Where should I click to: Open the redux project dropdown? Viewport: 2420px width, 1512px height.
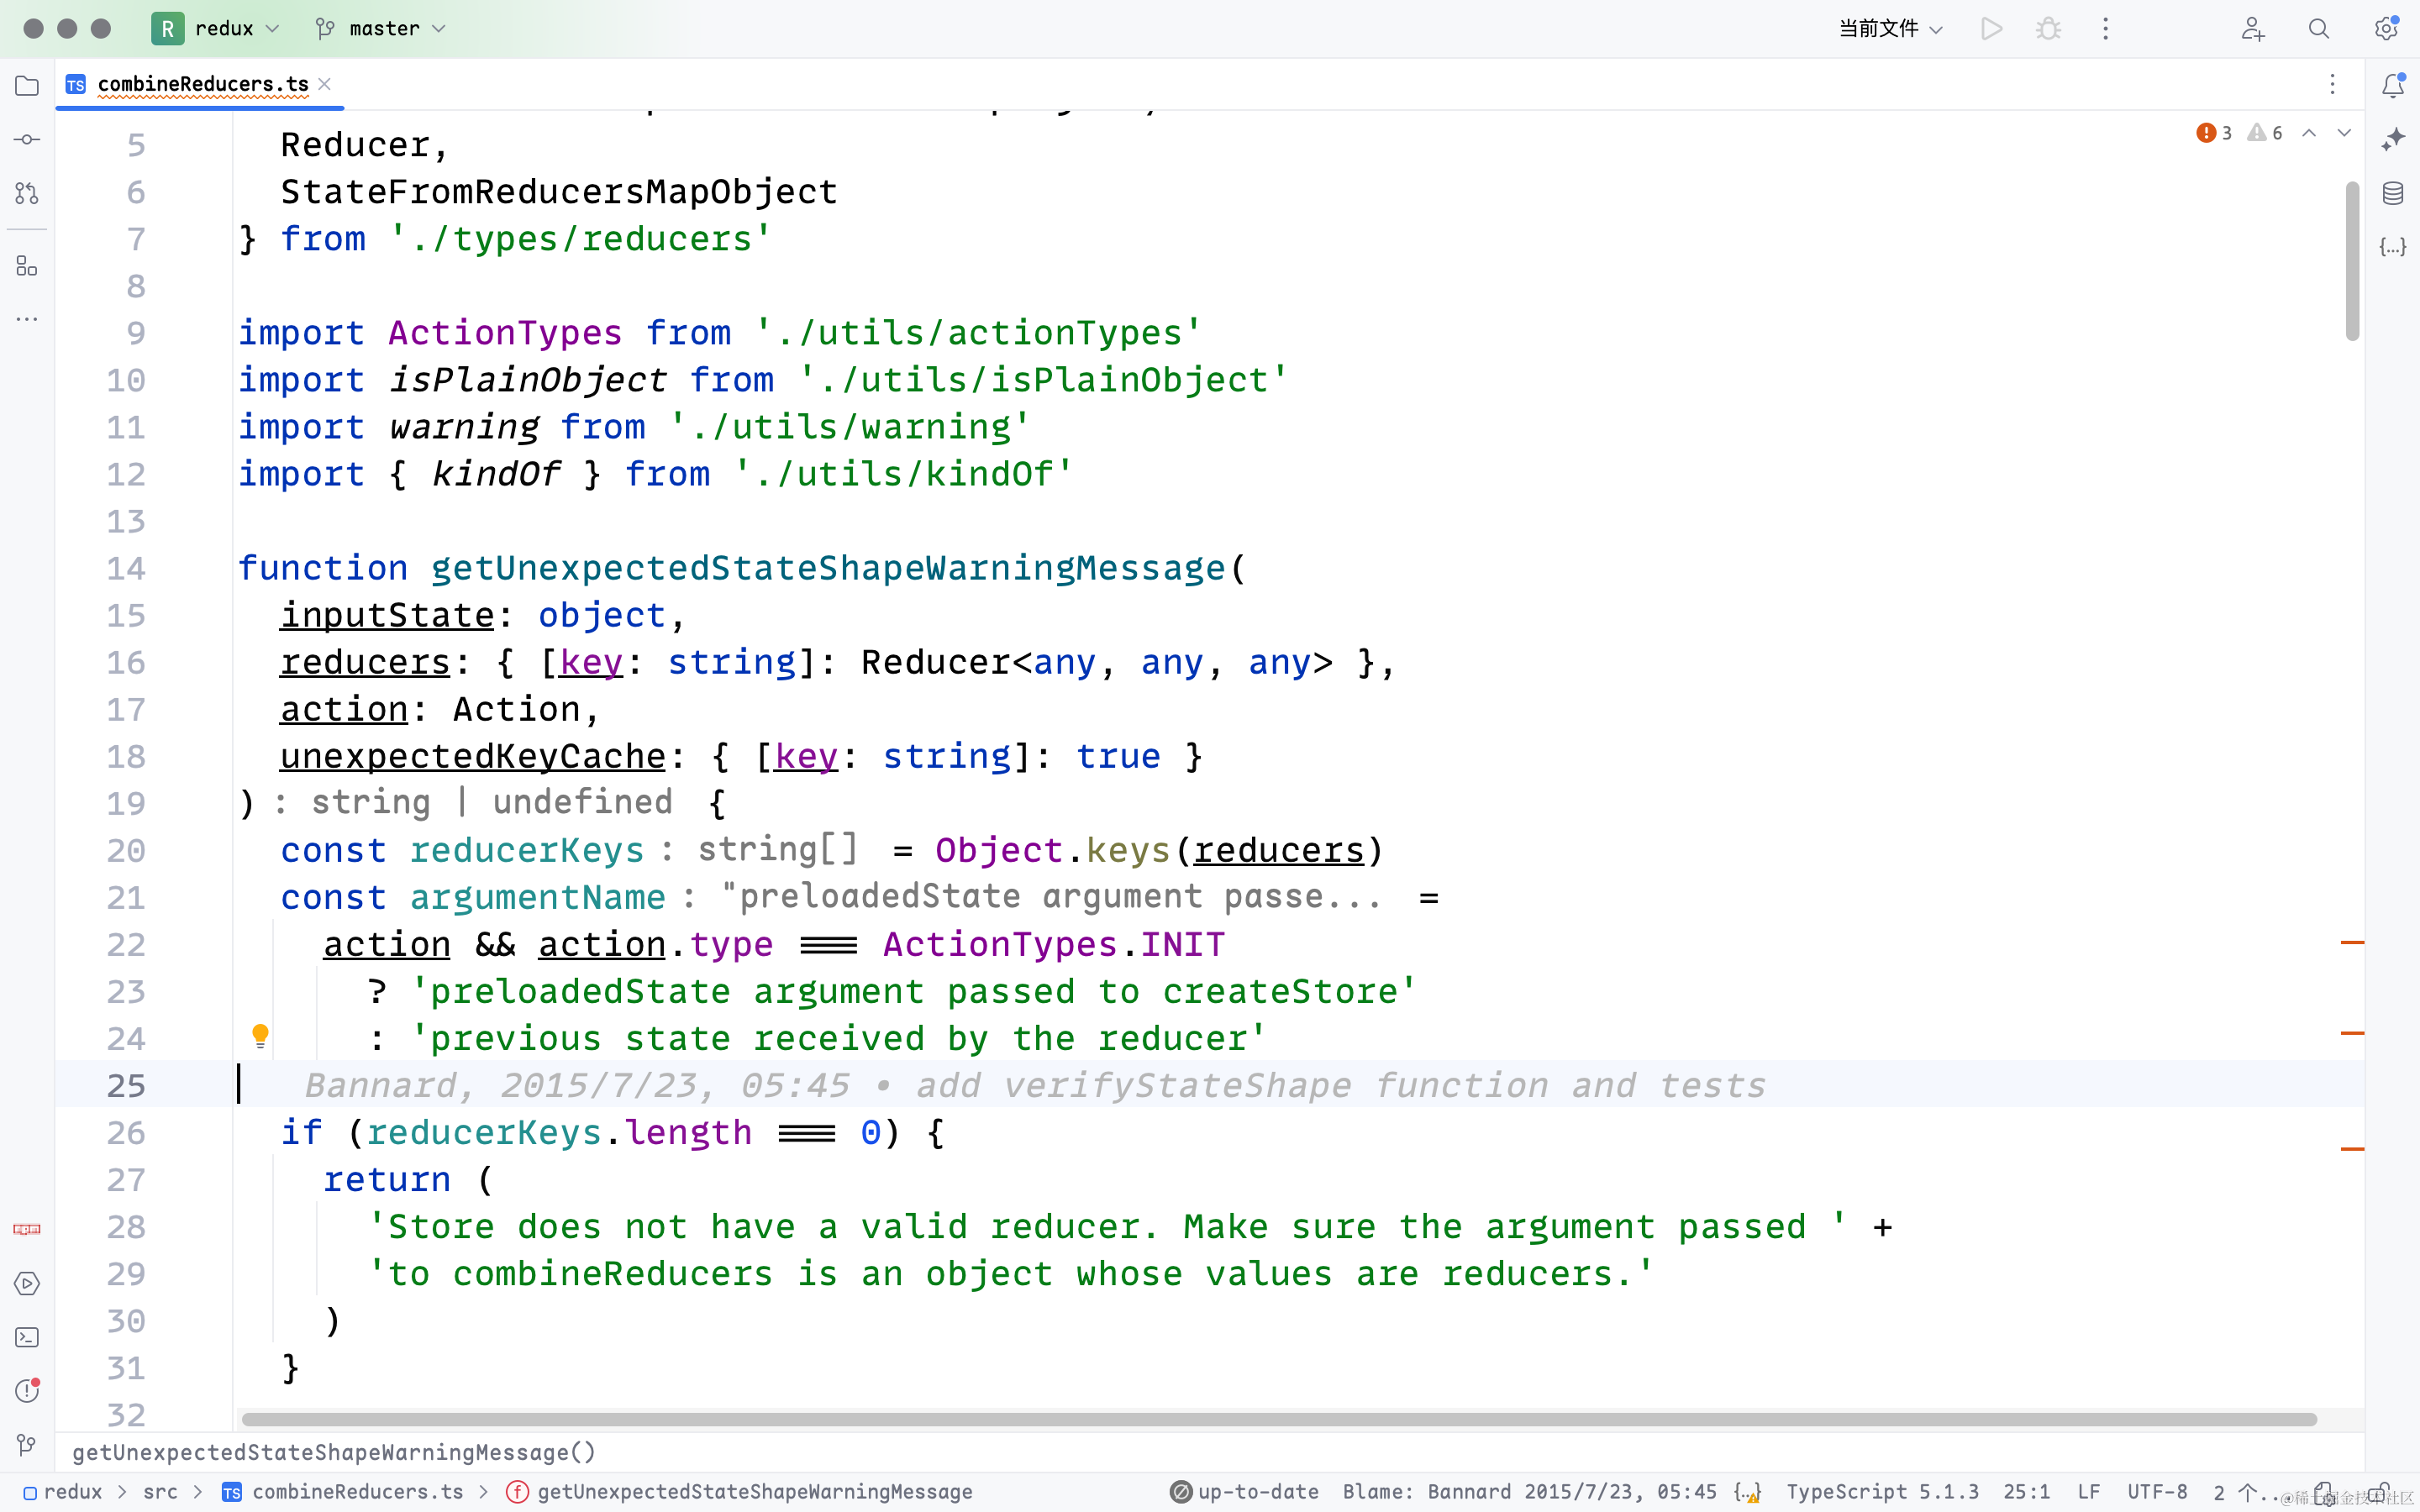tap(216, 29)
